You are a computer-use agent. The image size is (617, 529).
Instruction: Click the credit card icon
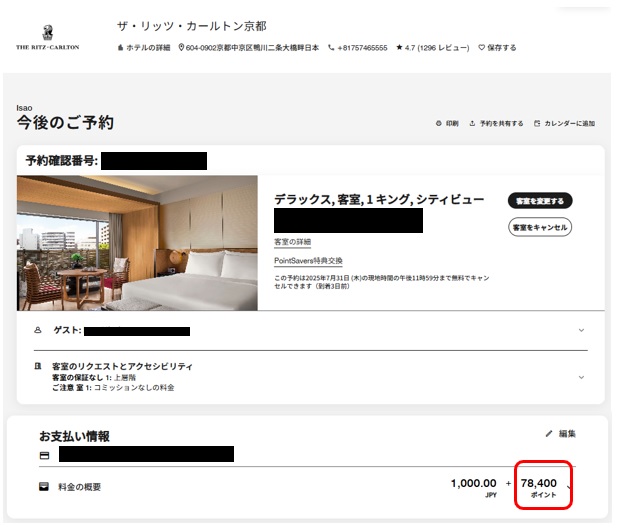pos(44,455)
